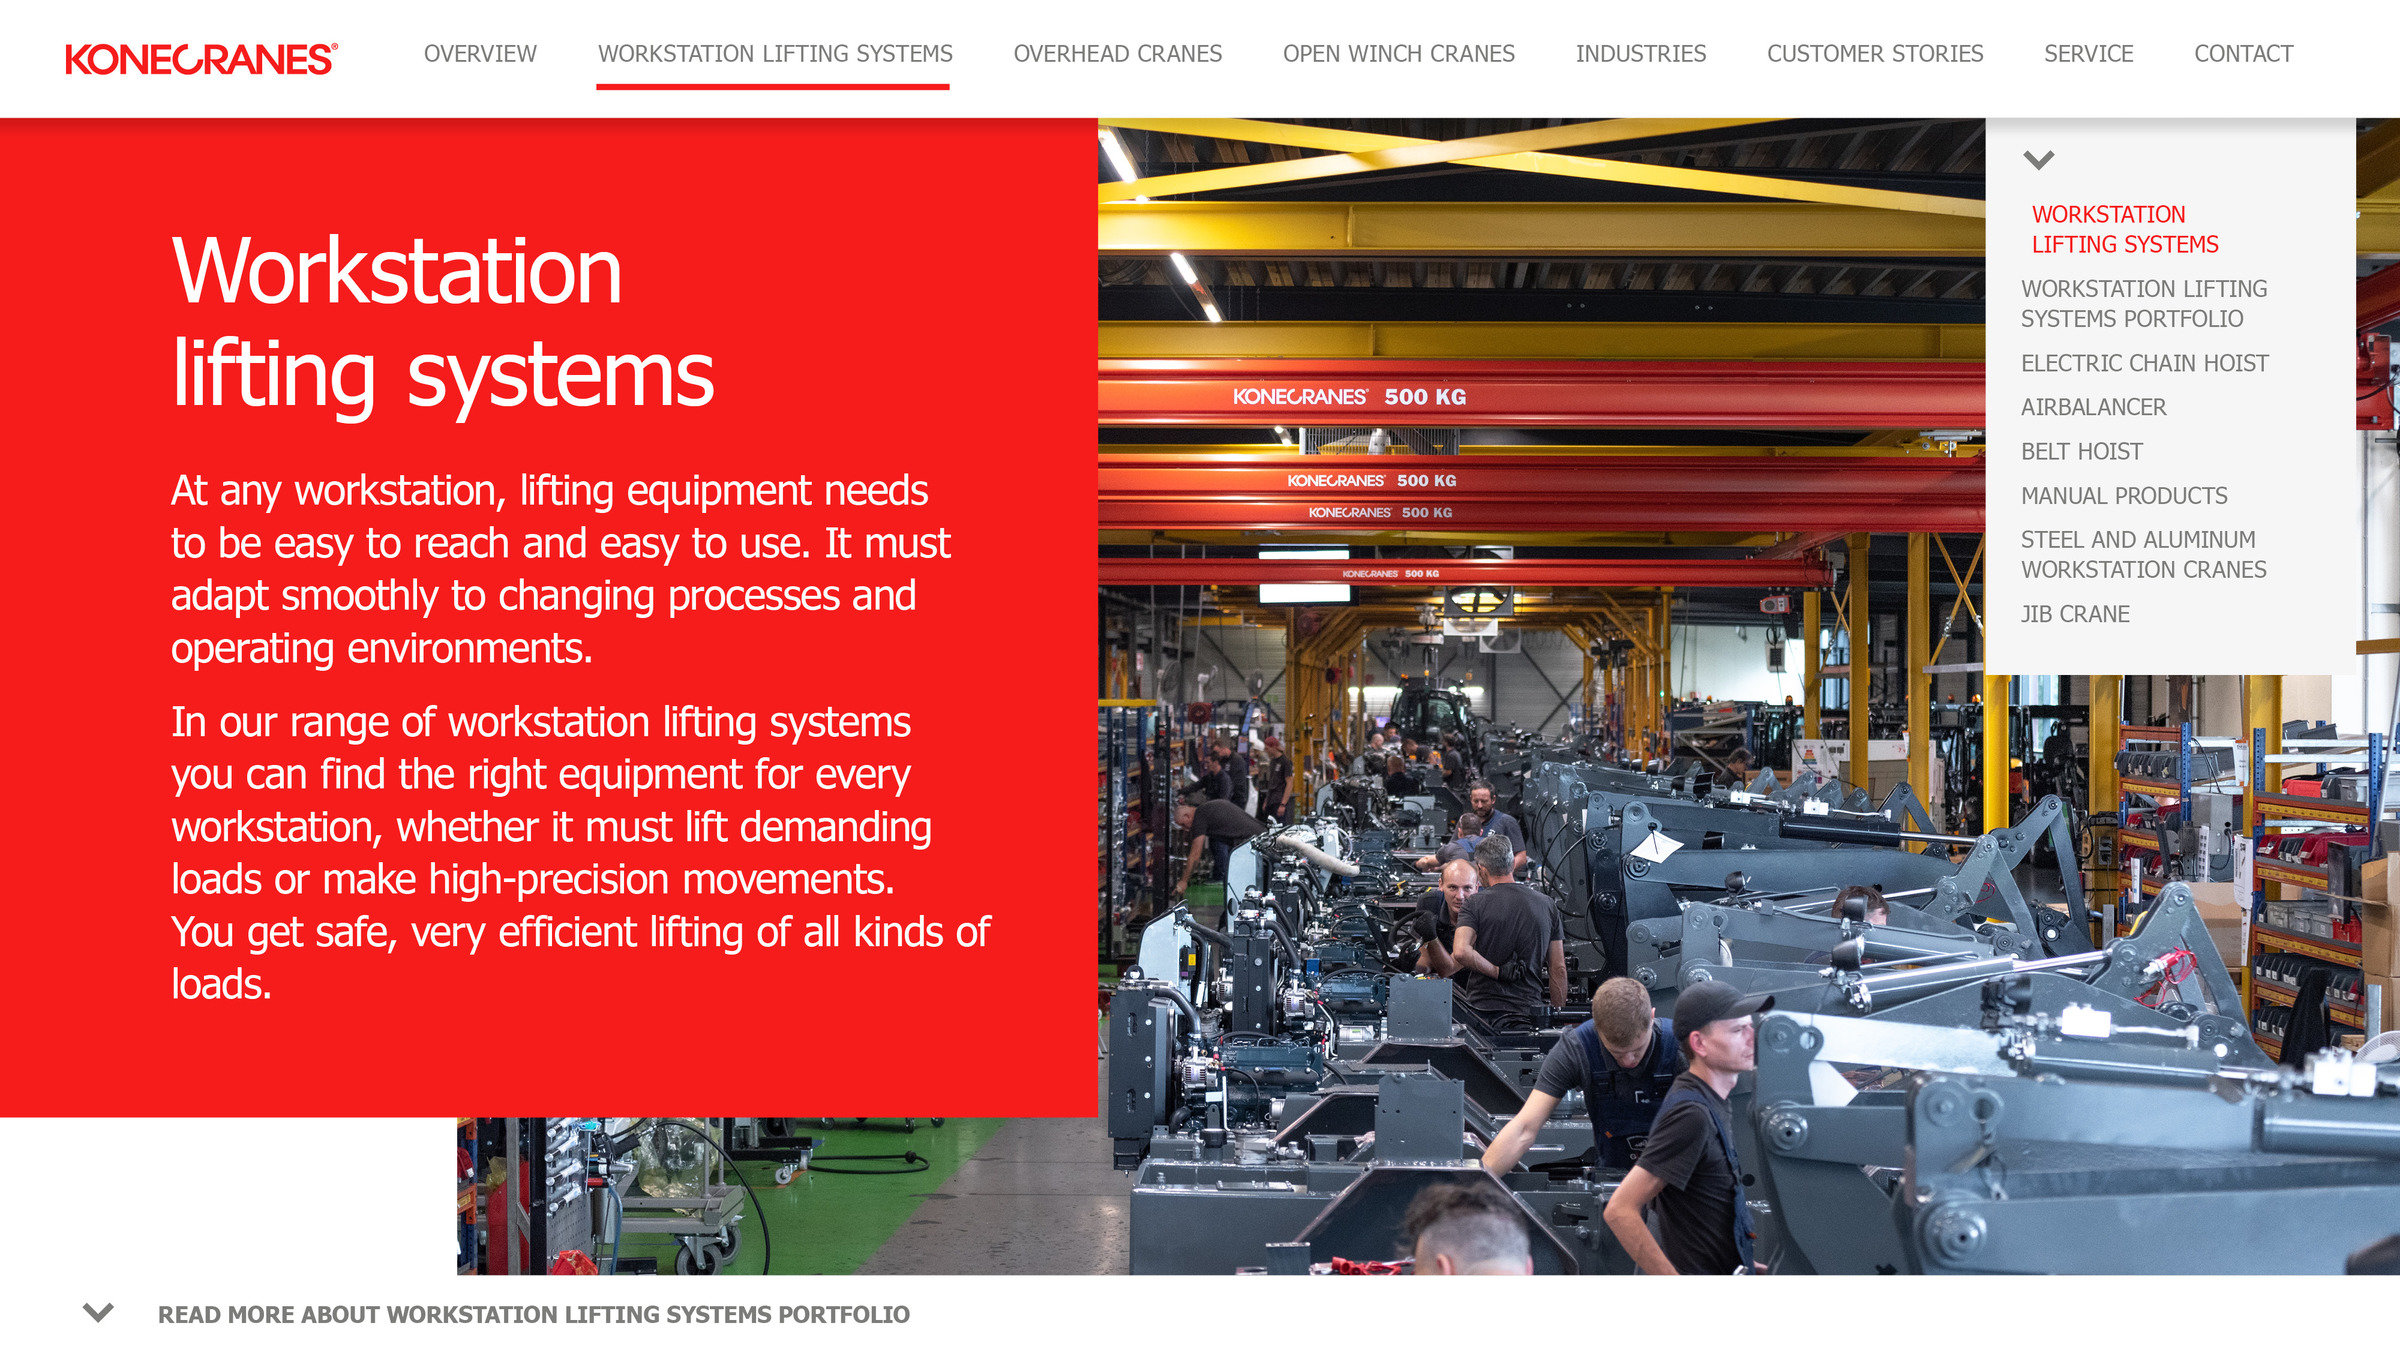Open Customer Stories

point(1874,54)
